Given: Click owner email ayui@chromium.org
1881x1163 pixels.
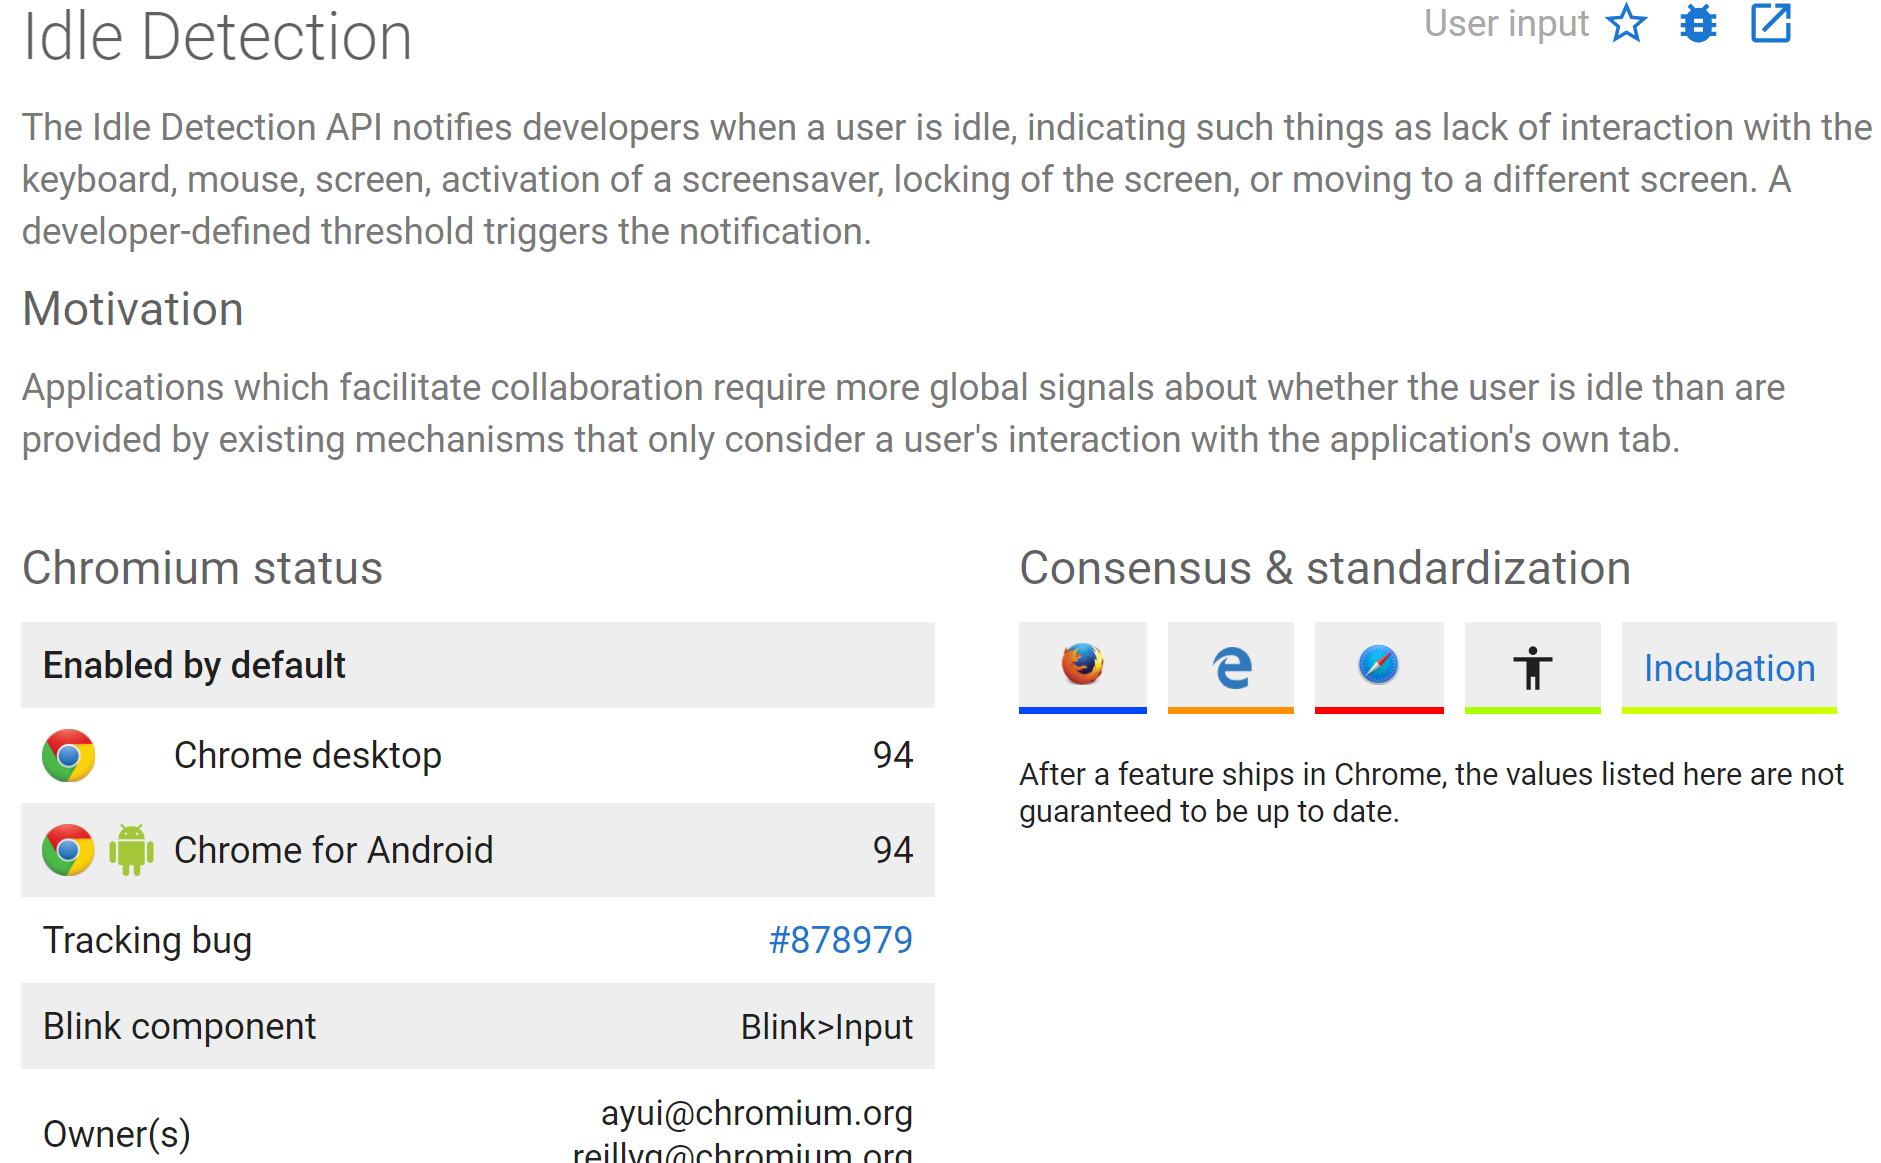Looking at the screenshot, I should [x=756, y=1113].
